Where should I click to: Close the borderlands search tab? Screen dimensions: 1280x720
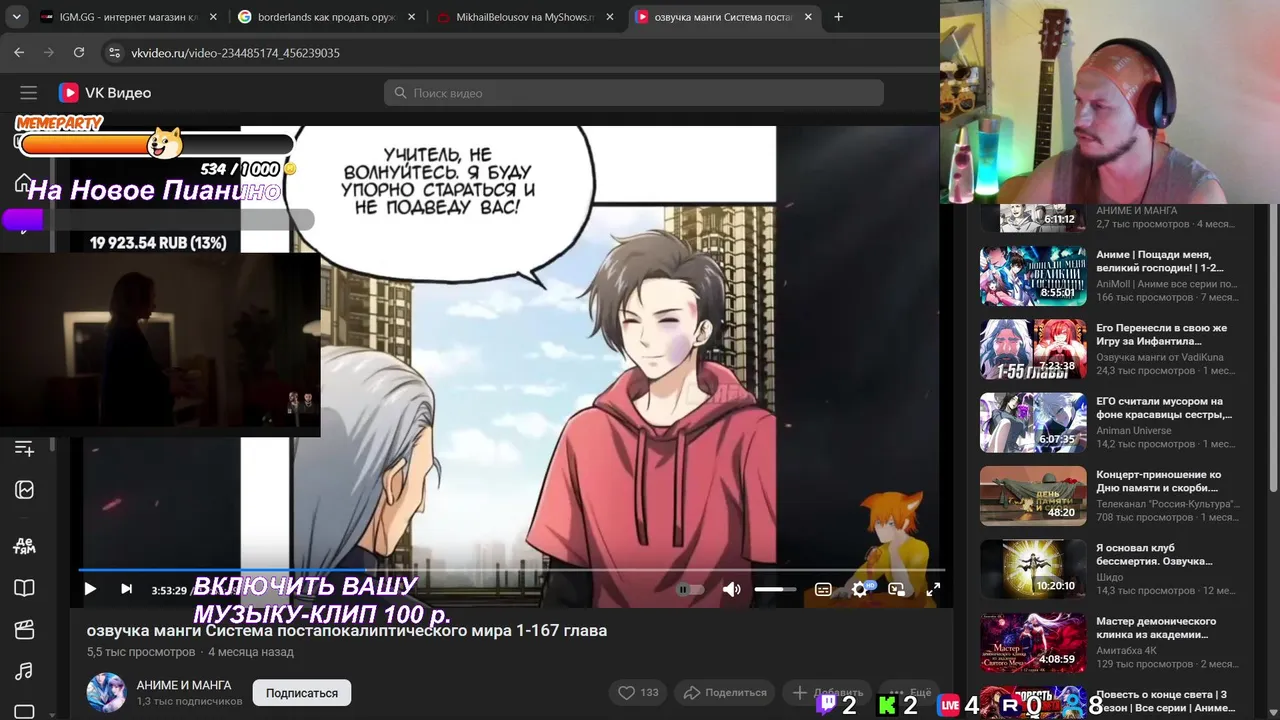(x=411, y=17)
